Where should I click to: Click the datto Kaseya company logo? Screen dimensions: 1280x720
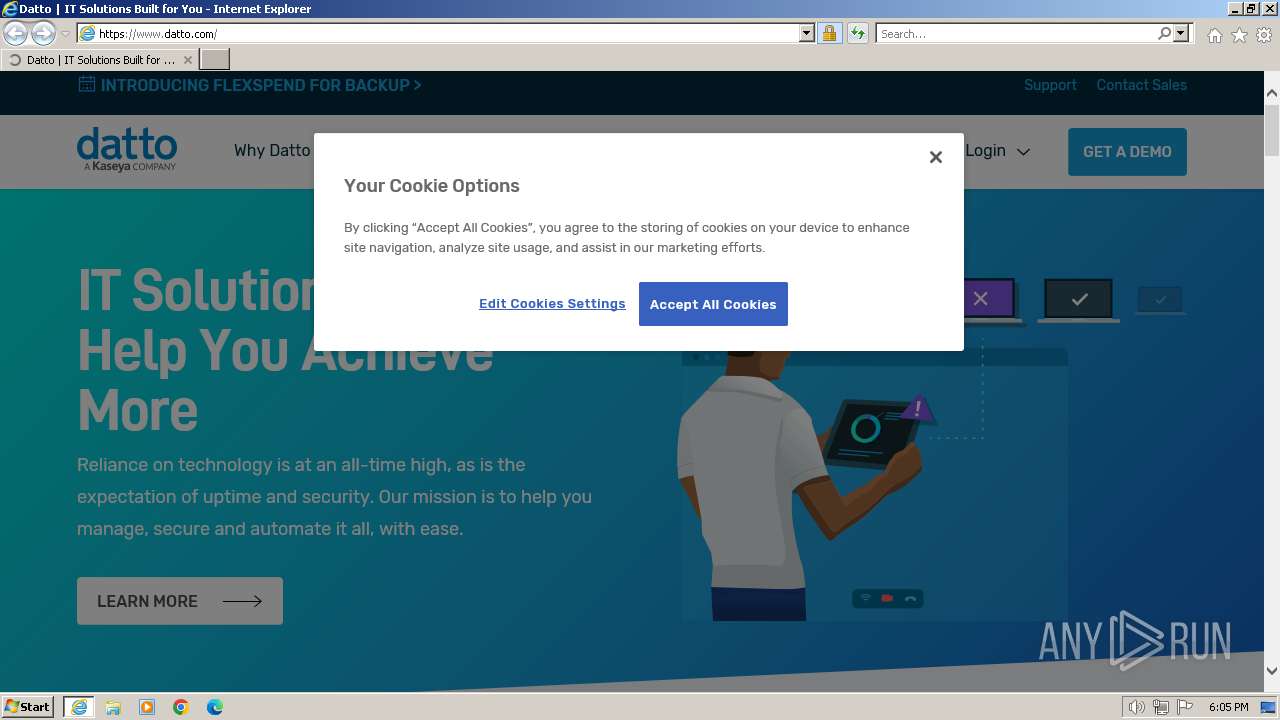(127, 149)
